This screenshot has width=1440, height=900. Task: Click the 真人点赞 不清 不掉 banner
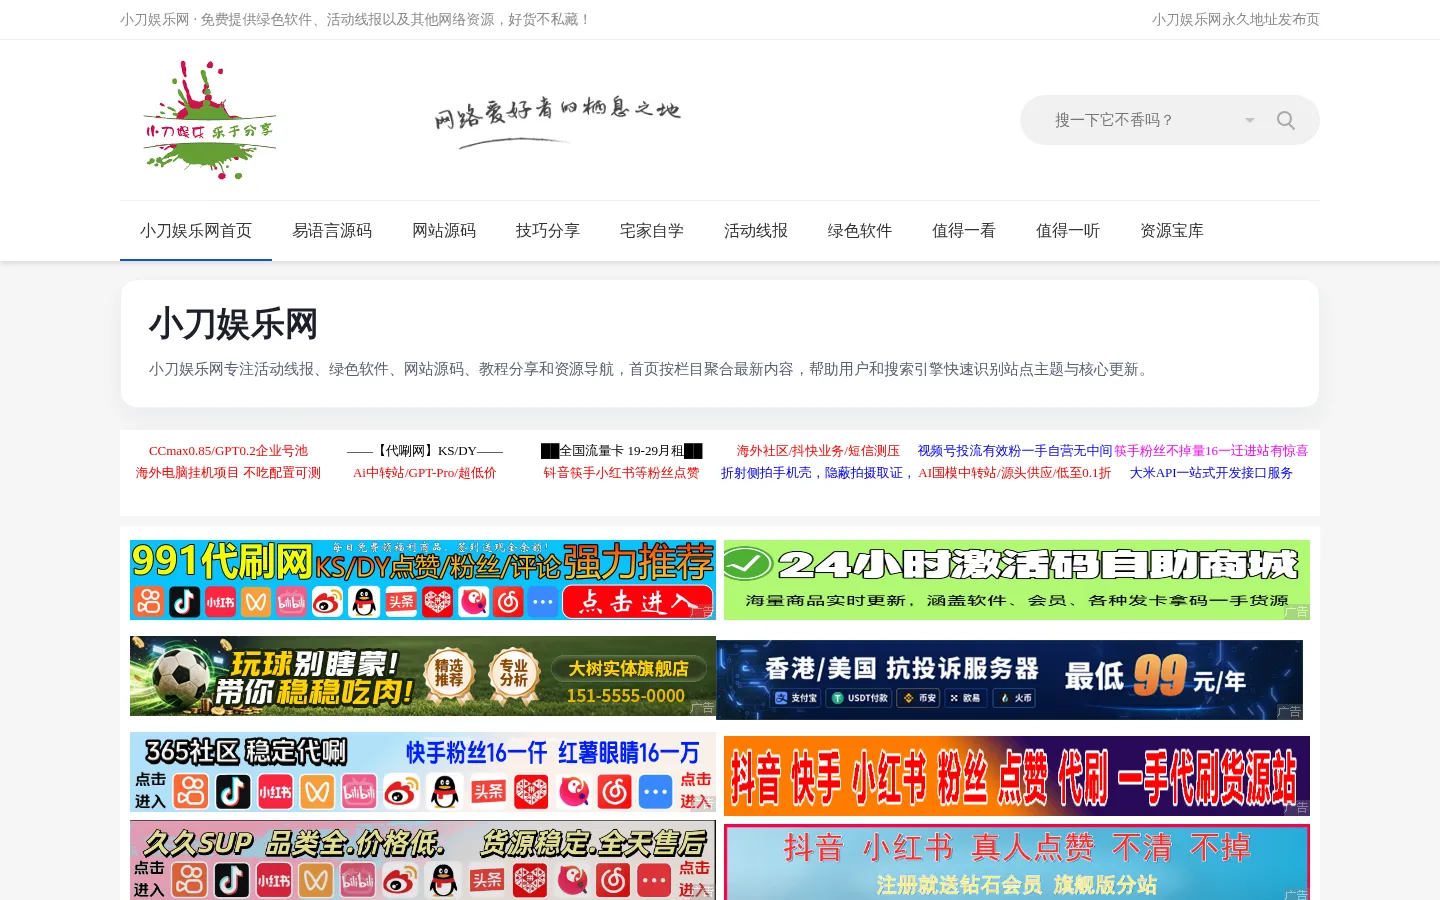1017,862
